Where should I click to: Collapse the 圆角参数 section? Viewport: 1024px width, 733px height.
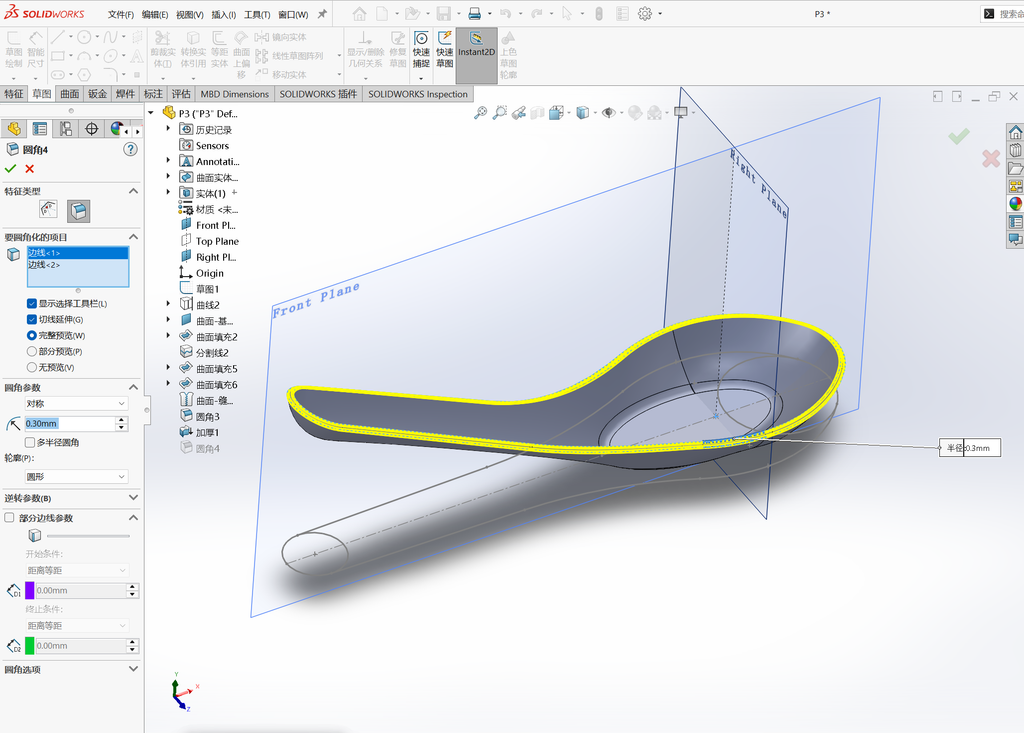(x=133, y=387)
